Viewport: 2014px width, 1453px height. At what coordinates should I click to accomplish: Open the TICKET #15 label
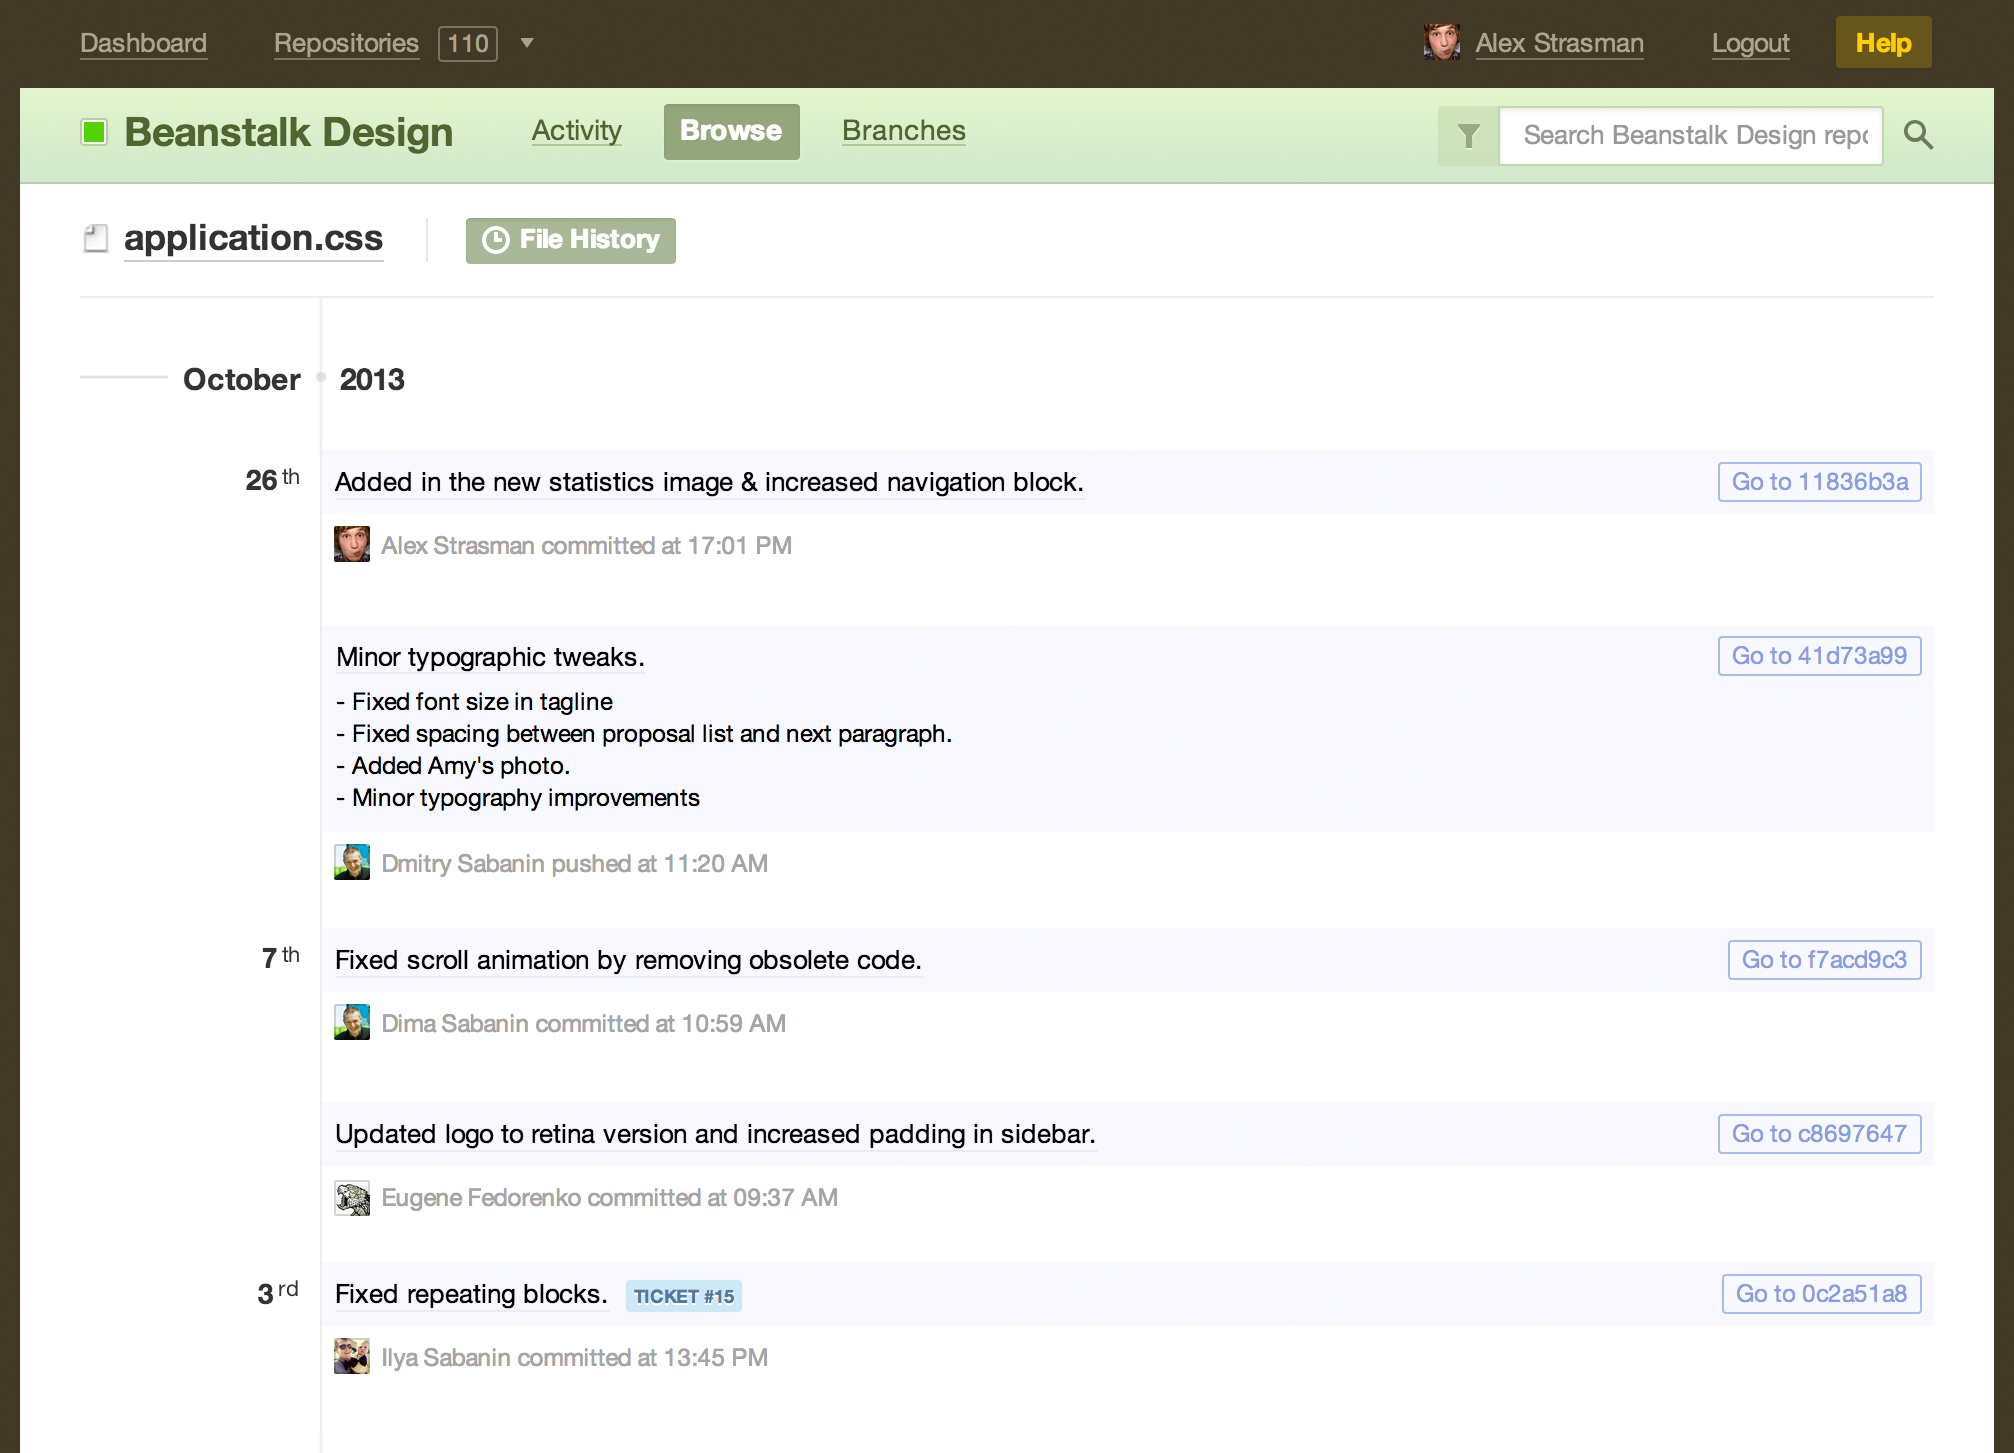point(684,1296)
